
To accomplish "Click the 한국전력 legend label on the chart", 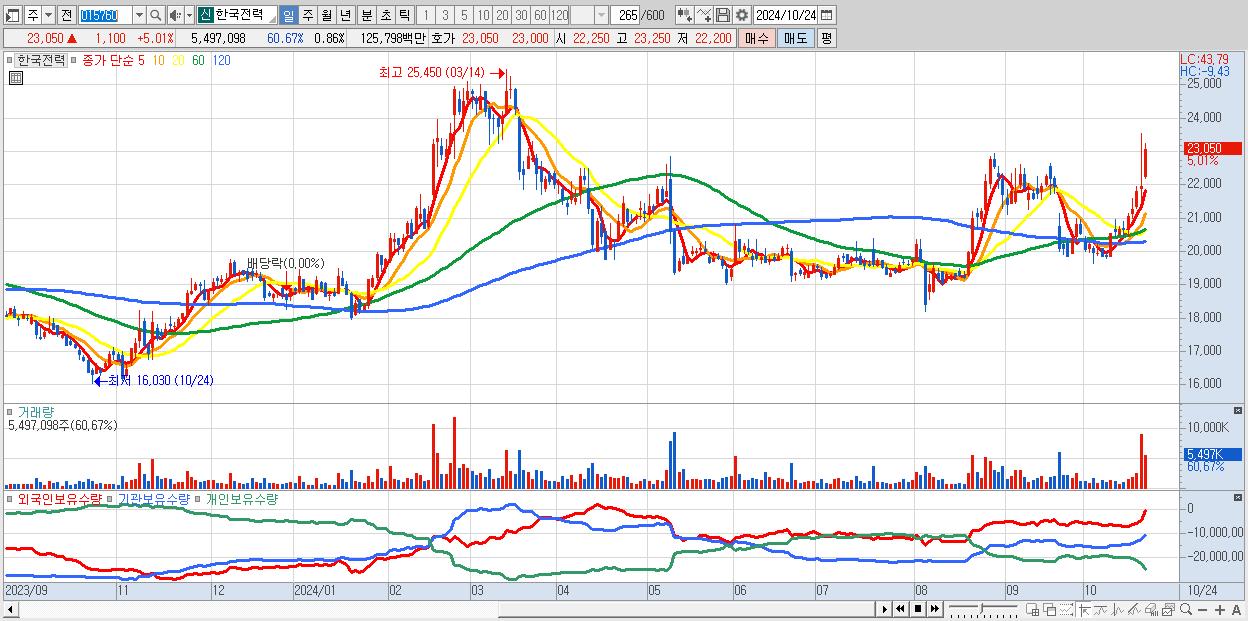I will tap(40, 60).
